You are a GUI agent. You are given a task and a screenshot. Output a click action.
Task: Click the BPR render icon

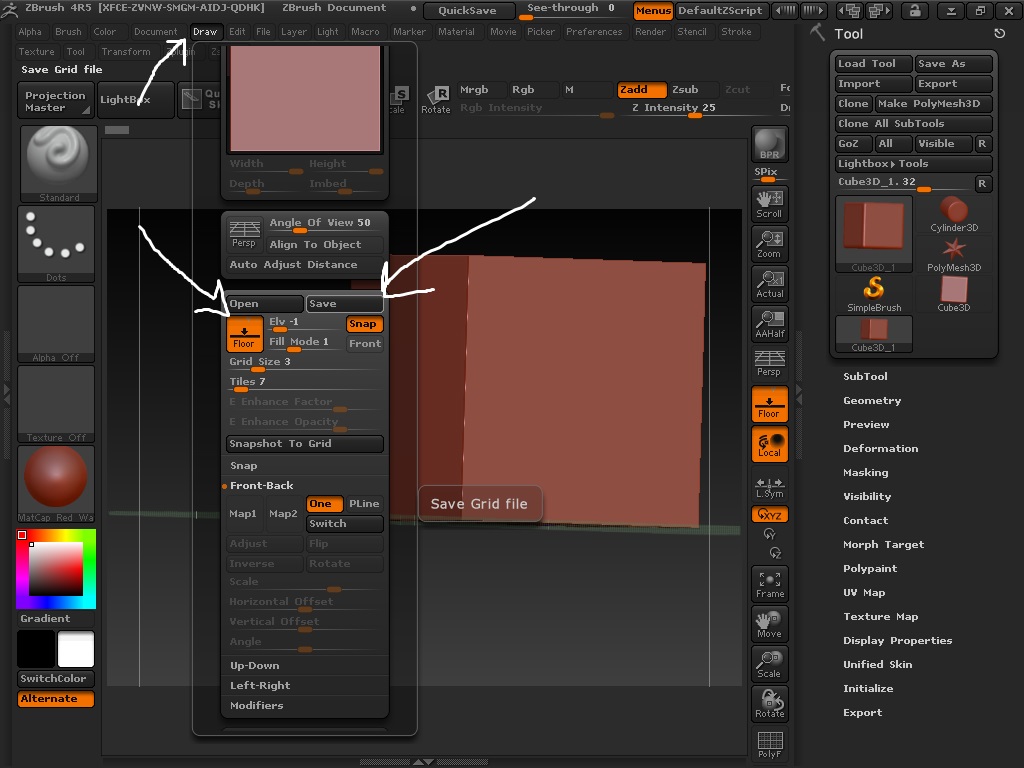pos(769,144)
